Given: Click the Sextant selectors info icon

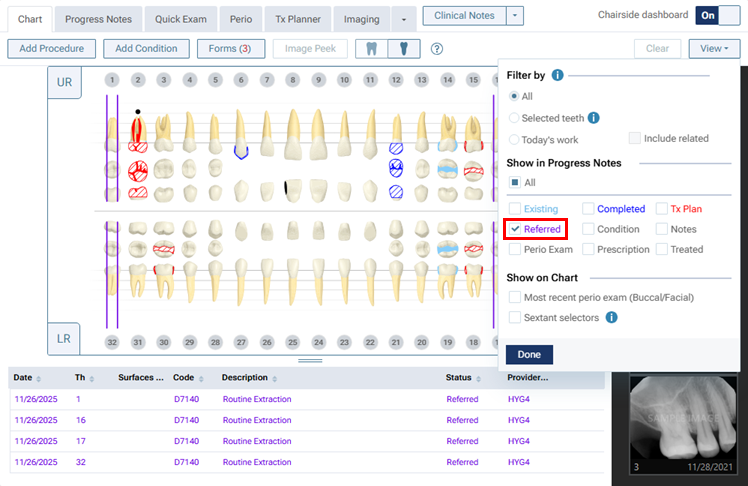Looking at the screenshot, I should pos(611,317).
